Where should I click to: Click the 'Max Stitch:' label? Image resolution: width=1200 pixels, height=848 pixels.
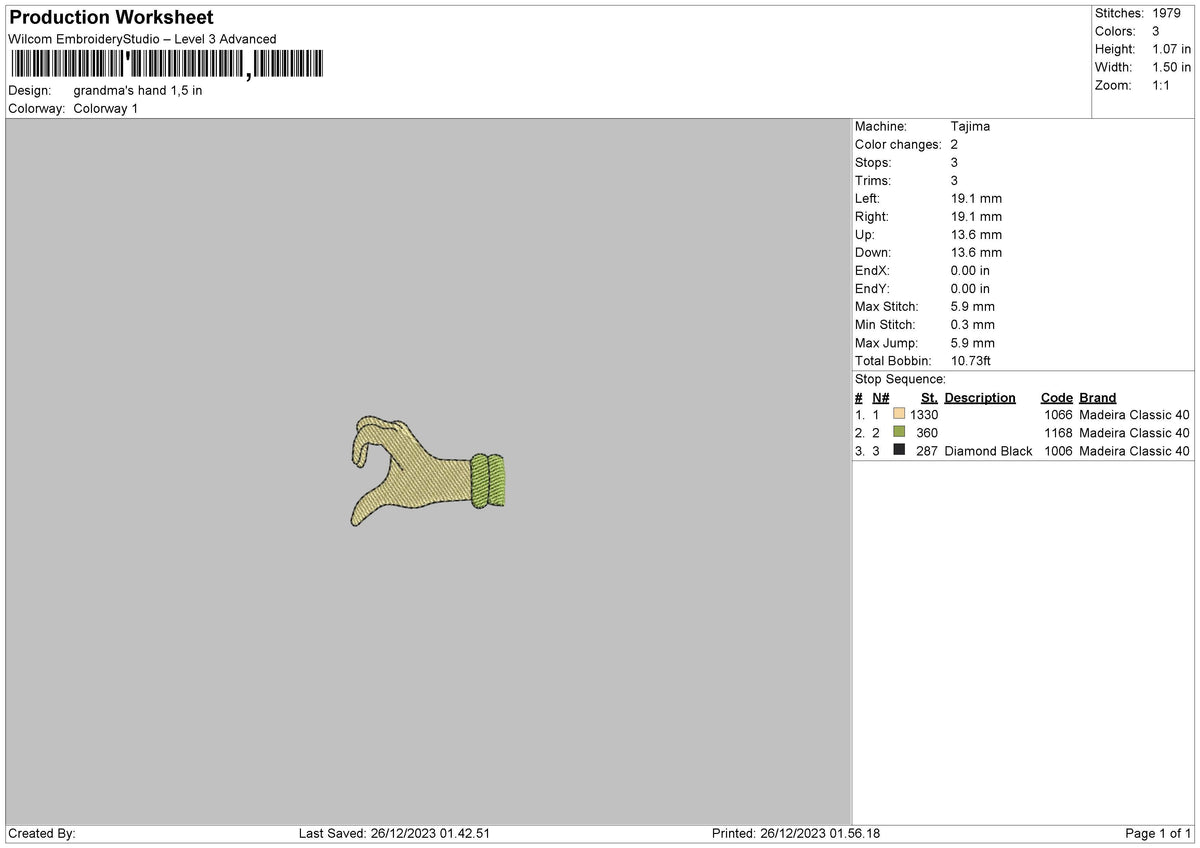pos(887,306)
